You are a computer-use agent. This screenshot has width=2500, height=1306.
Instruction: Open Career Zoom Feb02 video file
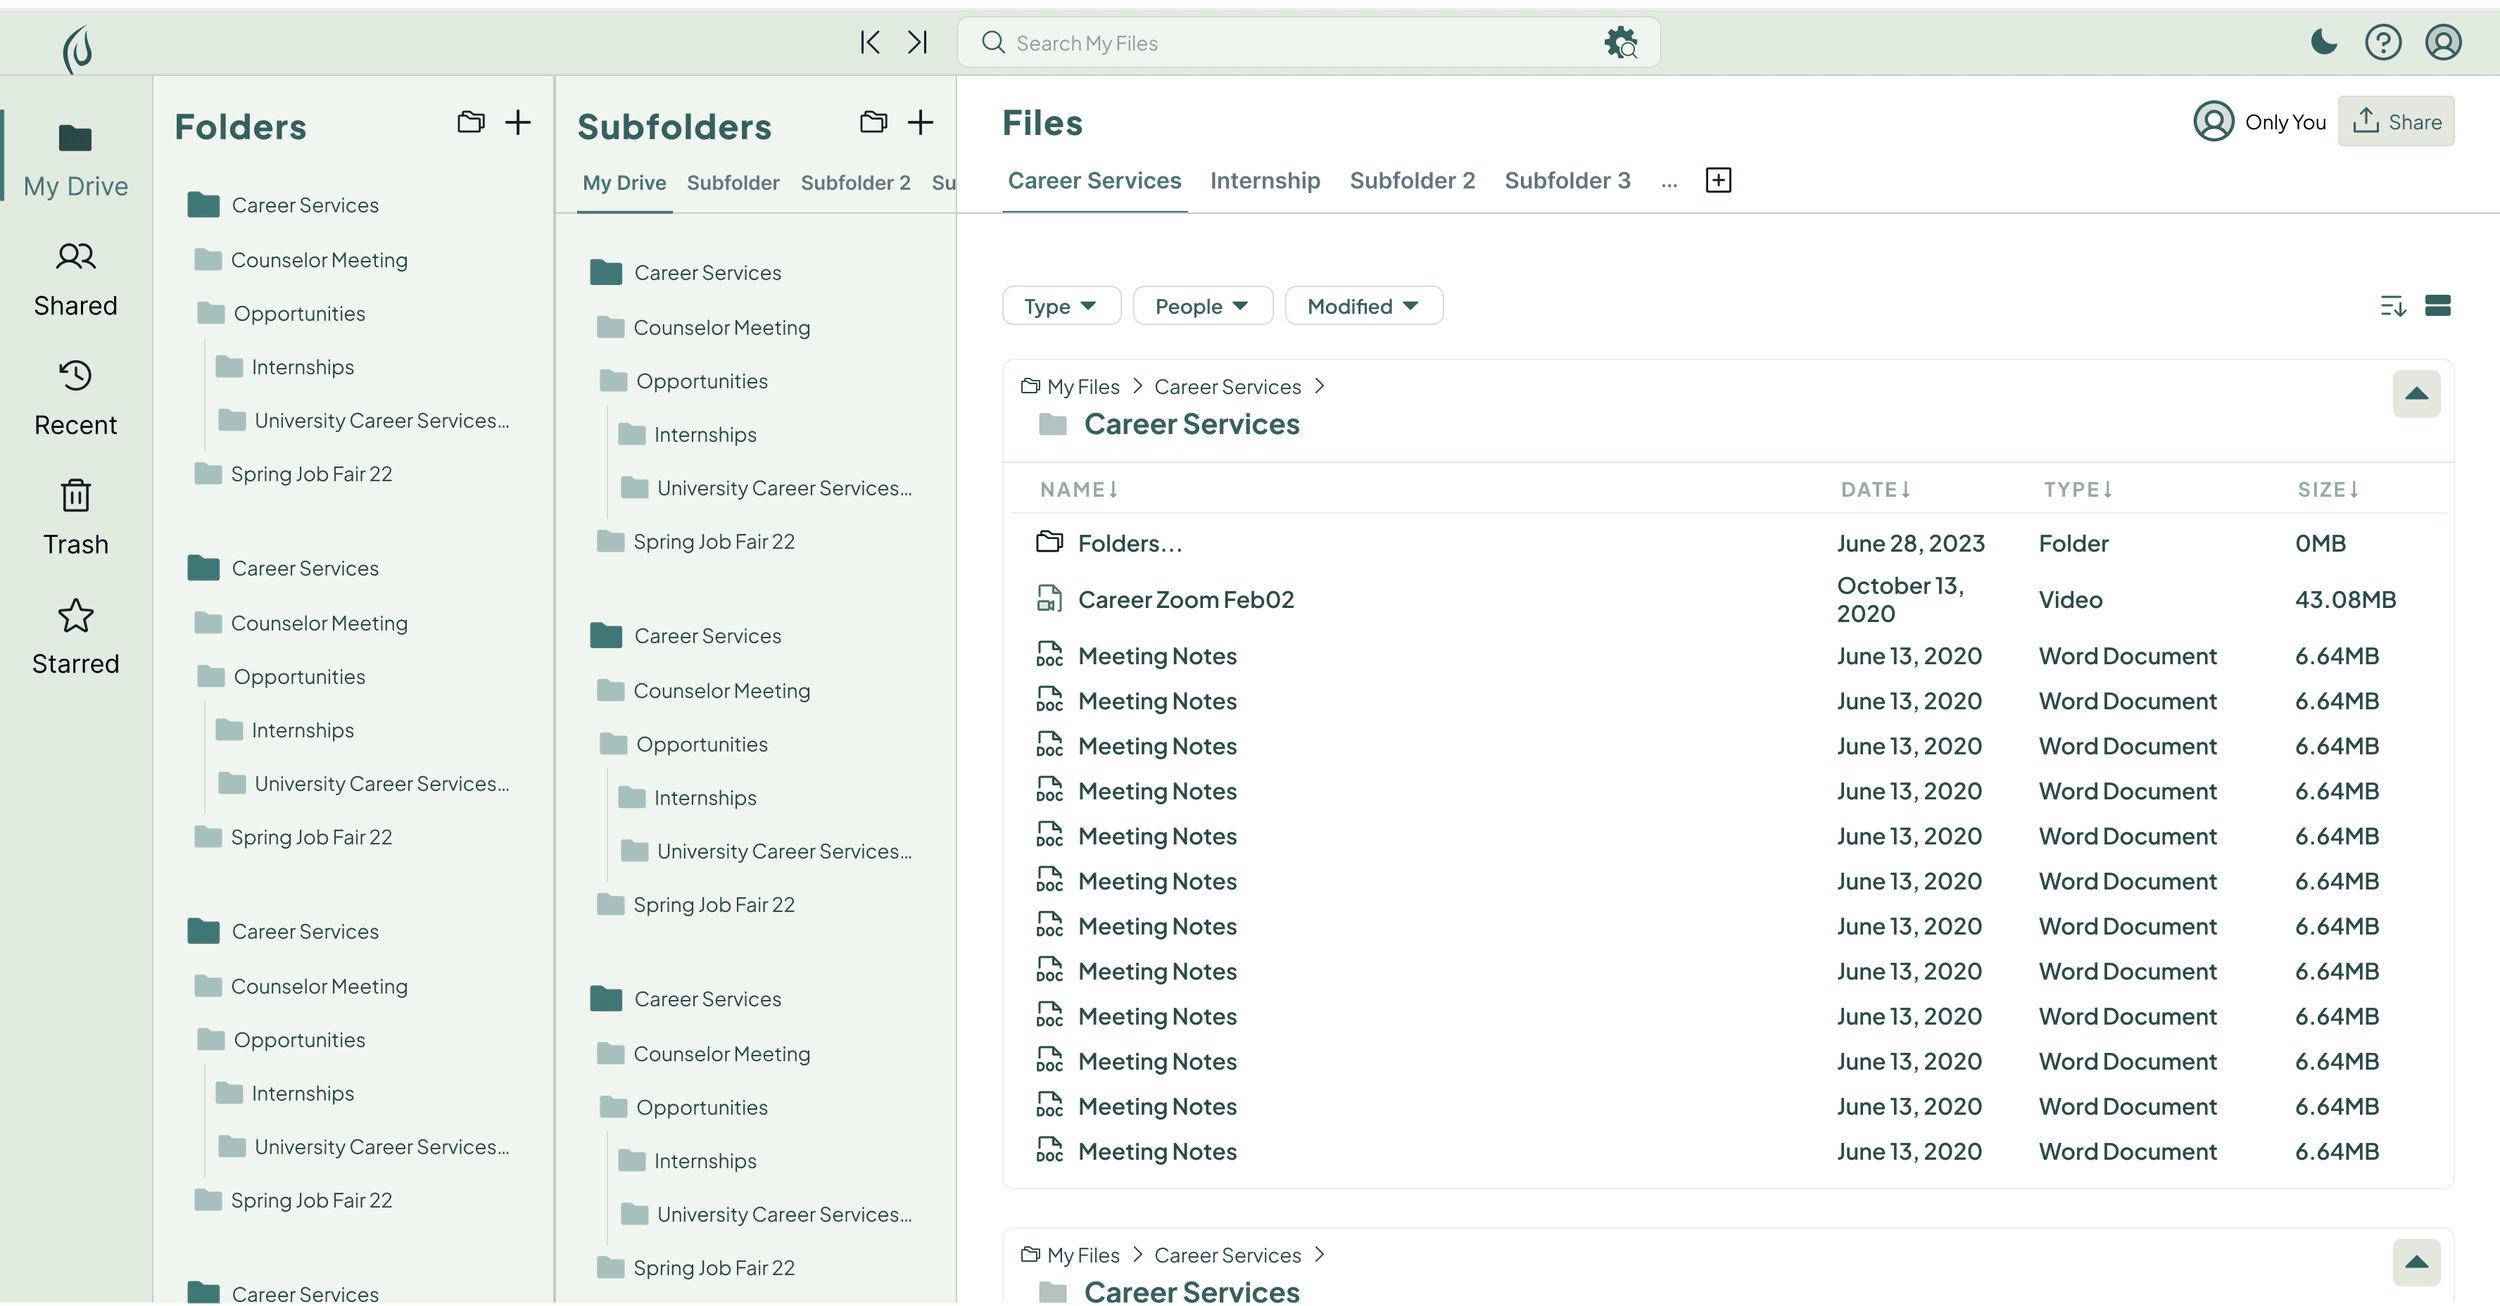[x=1728, y=600]
